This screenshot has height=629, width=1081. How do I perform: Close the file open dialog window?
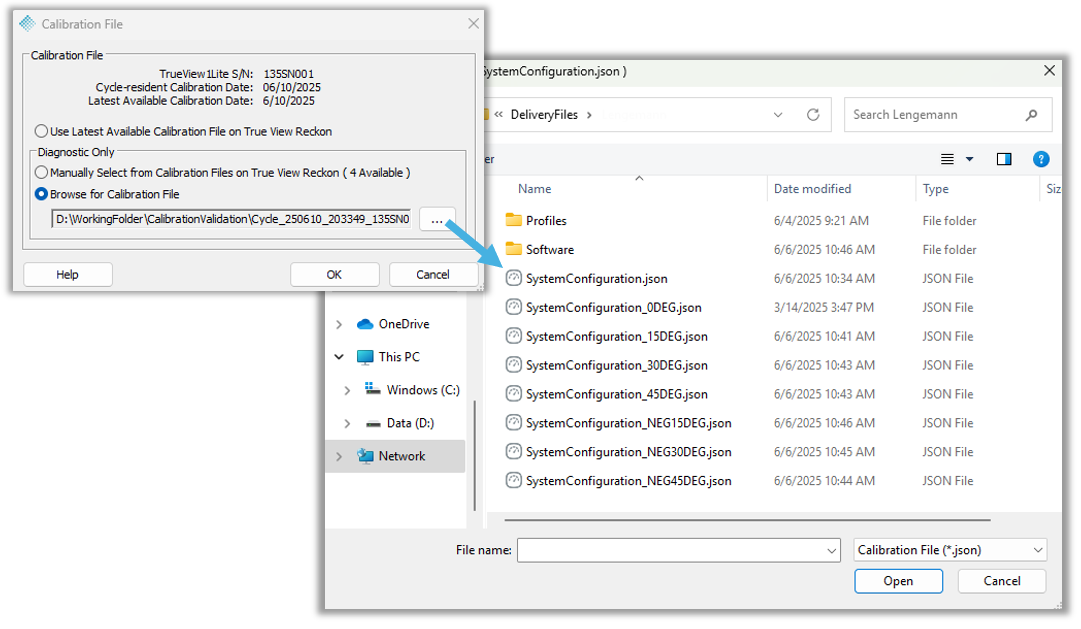[1049, 71]
